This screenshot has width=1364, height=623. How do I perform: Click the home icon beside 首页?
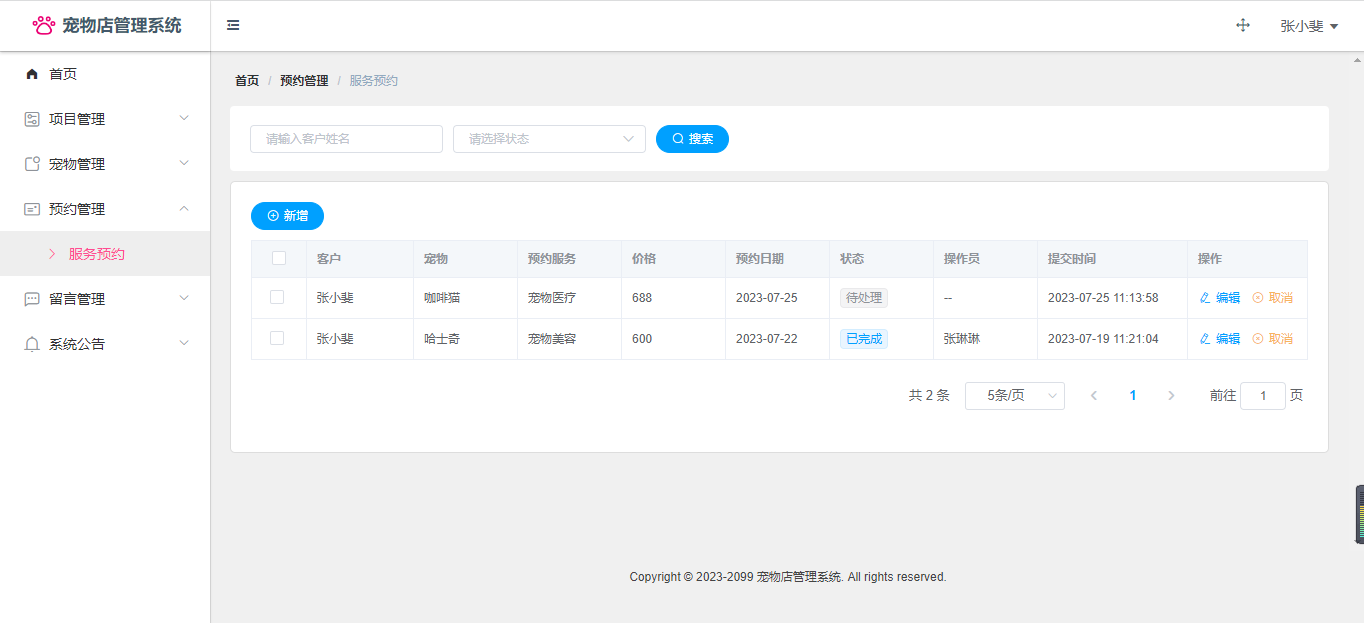(x=32, y=74)
